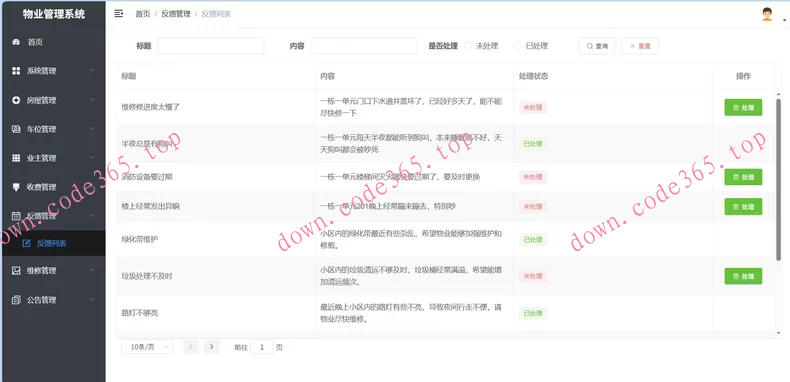Focus the 内容 search input field
This screenshot has height=382, width=790.
tap(364, 46)
